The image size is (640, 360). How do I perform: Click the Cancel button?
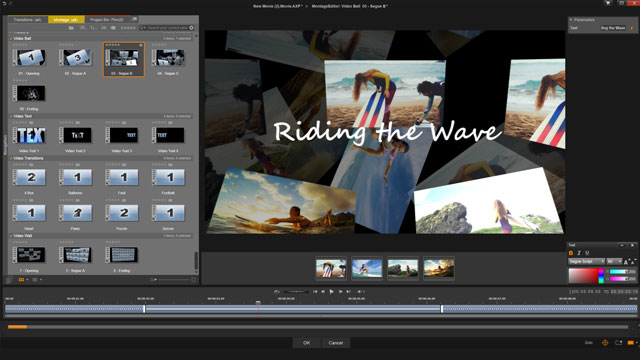coord(336,343)
